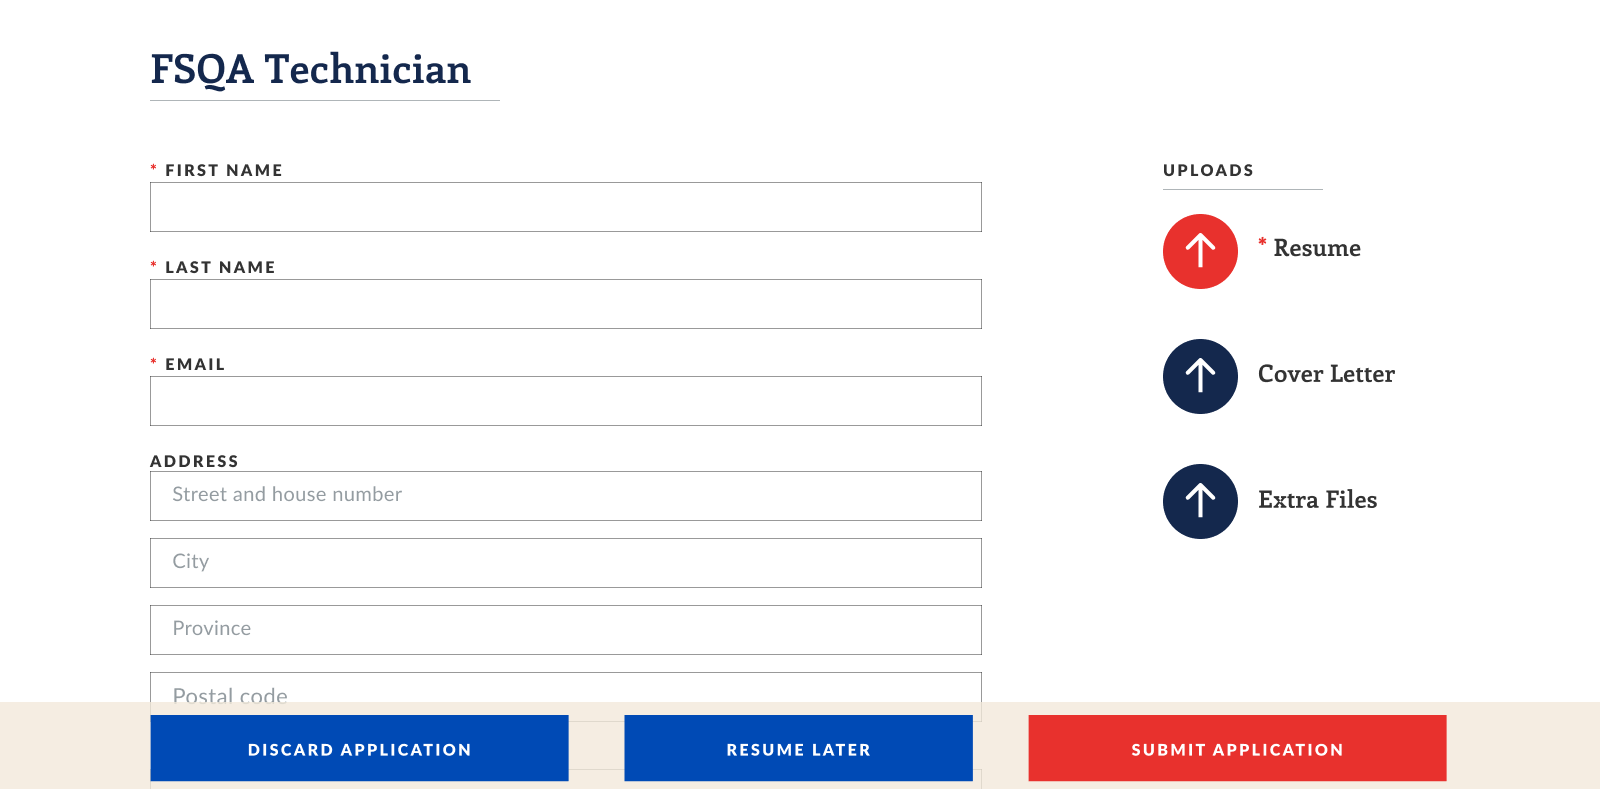
Task: Focus the Last Name input field
Action: (566, 304)
